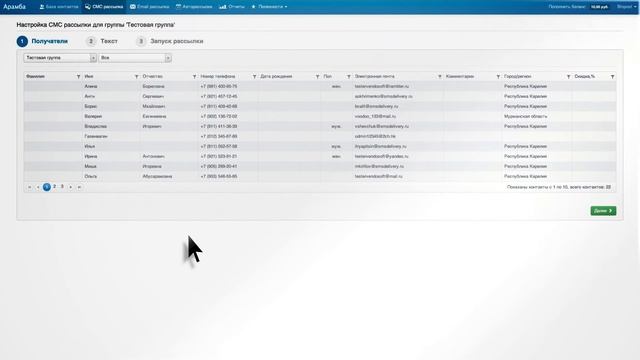640x360 pixels.
Task: Sort by the Электронная почта column header
Action: tap(375, 76)
